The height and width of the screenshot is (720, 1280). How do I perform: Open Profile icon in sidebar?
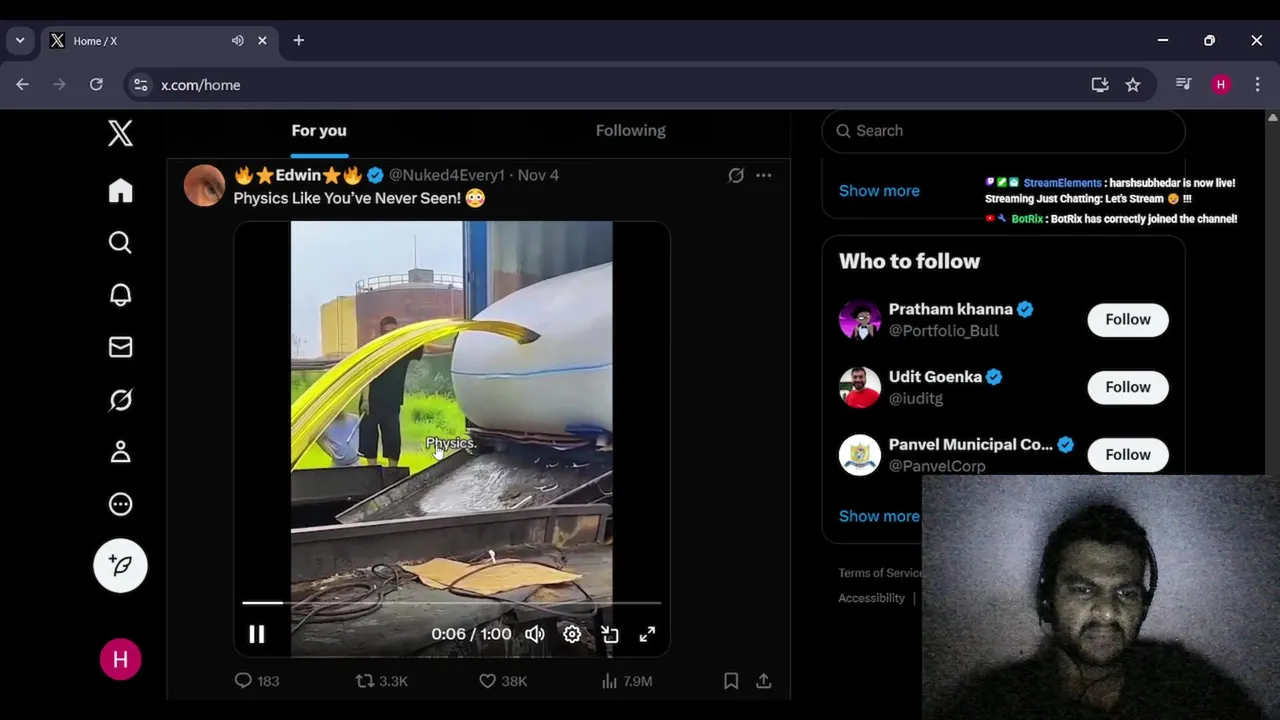pos(120,452)
